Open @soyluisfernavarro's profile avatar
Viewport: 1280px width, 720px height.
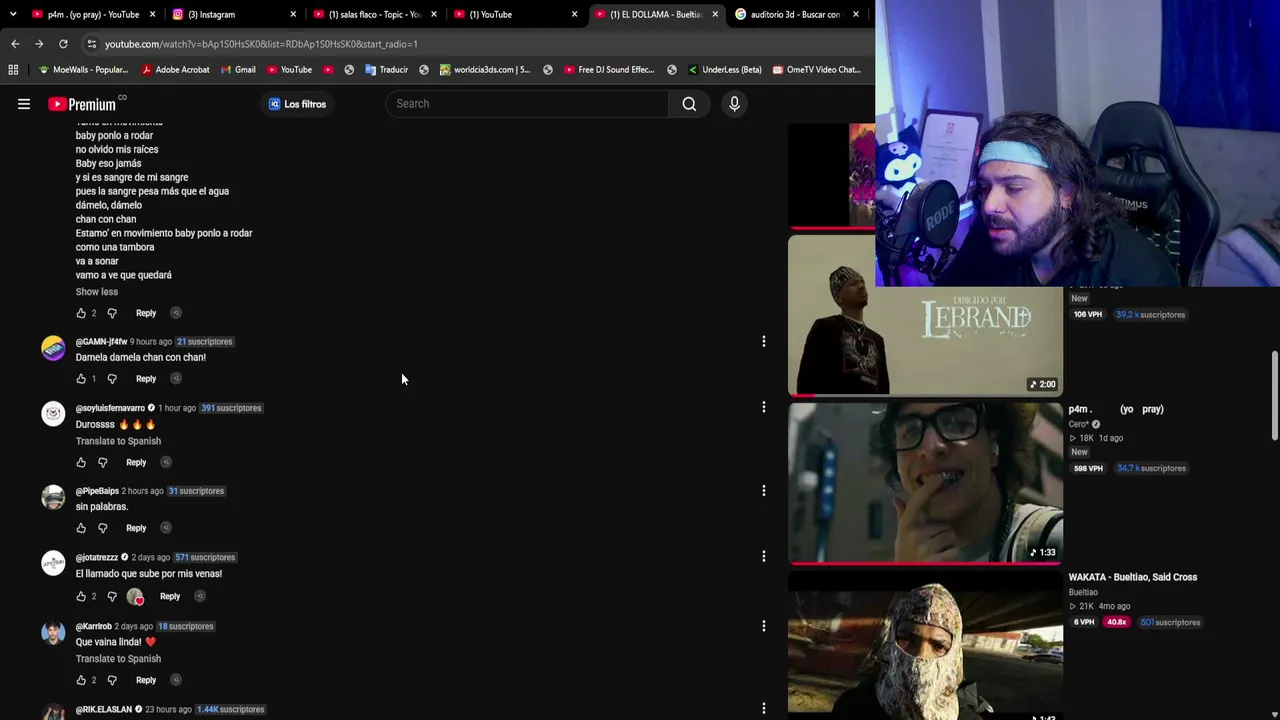pos(53,414)
